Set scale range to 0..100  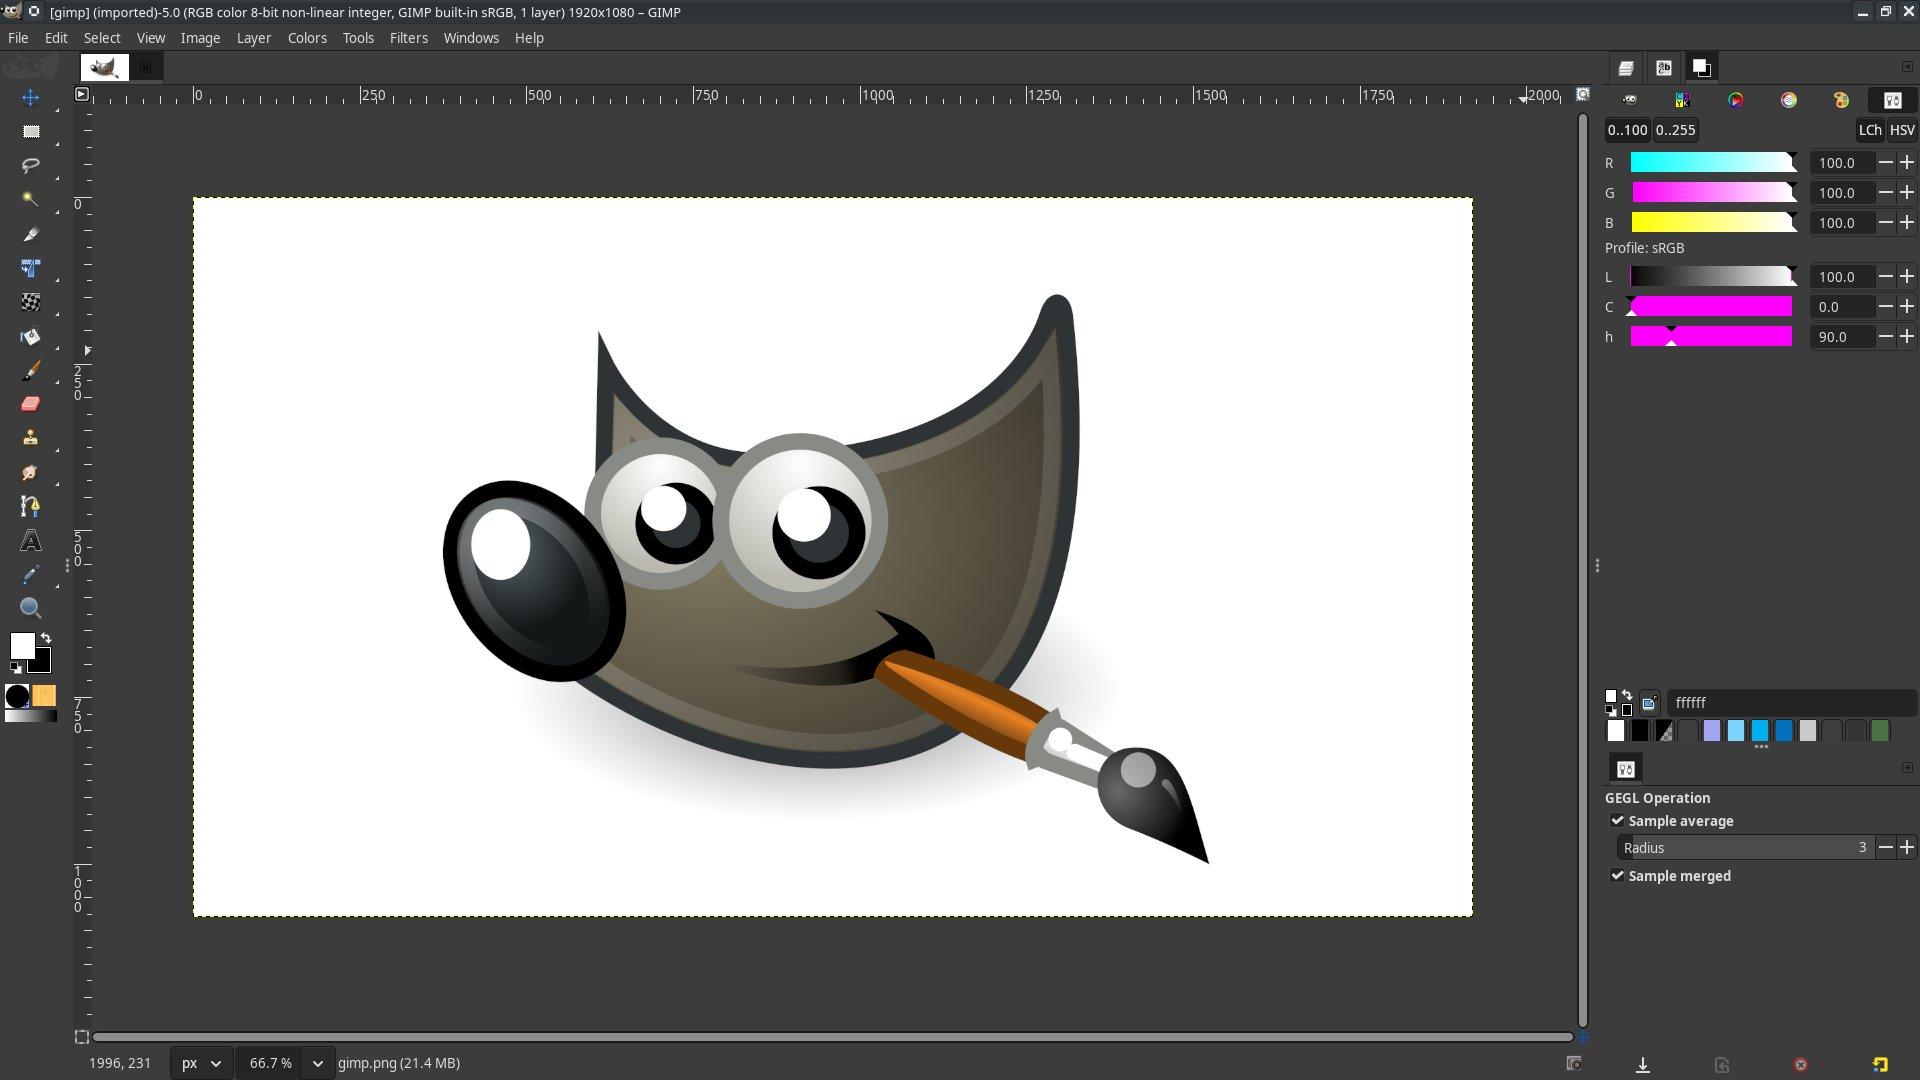(x=1627, y=130)
